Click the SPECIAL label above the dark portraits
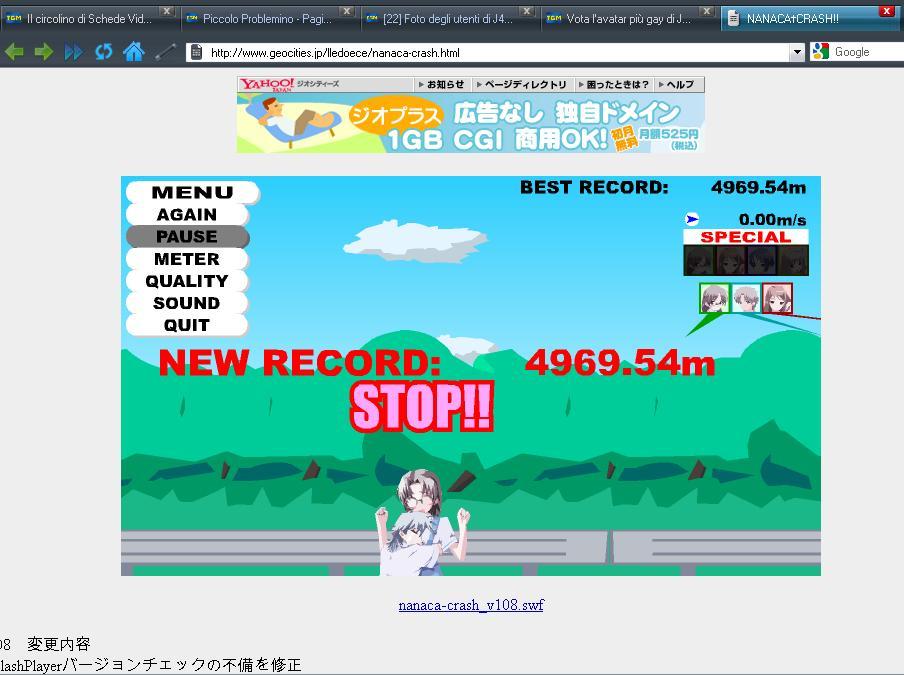The width and height of the screenshot is (904, 675). [x=746, y=237]
